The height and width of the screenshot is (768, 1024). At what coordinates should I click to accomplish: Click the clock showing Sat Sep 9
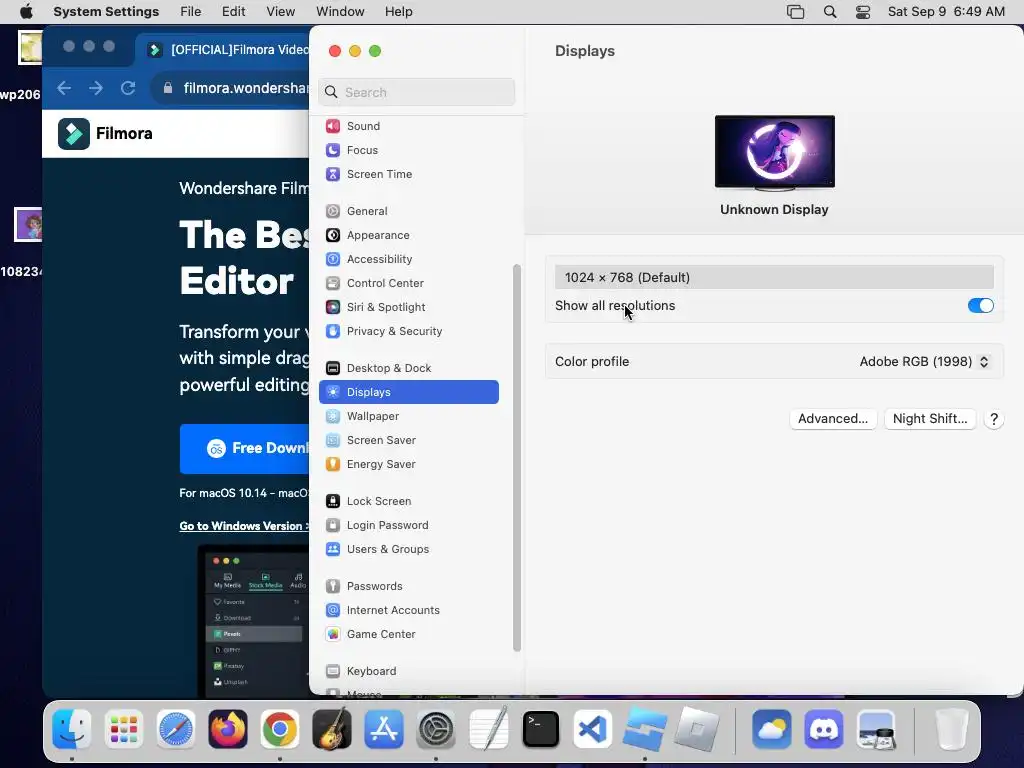(946, 12)
